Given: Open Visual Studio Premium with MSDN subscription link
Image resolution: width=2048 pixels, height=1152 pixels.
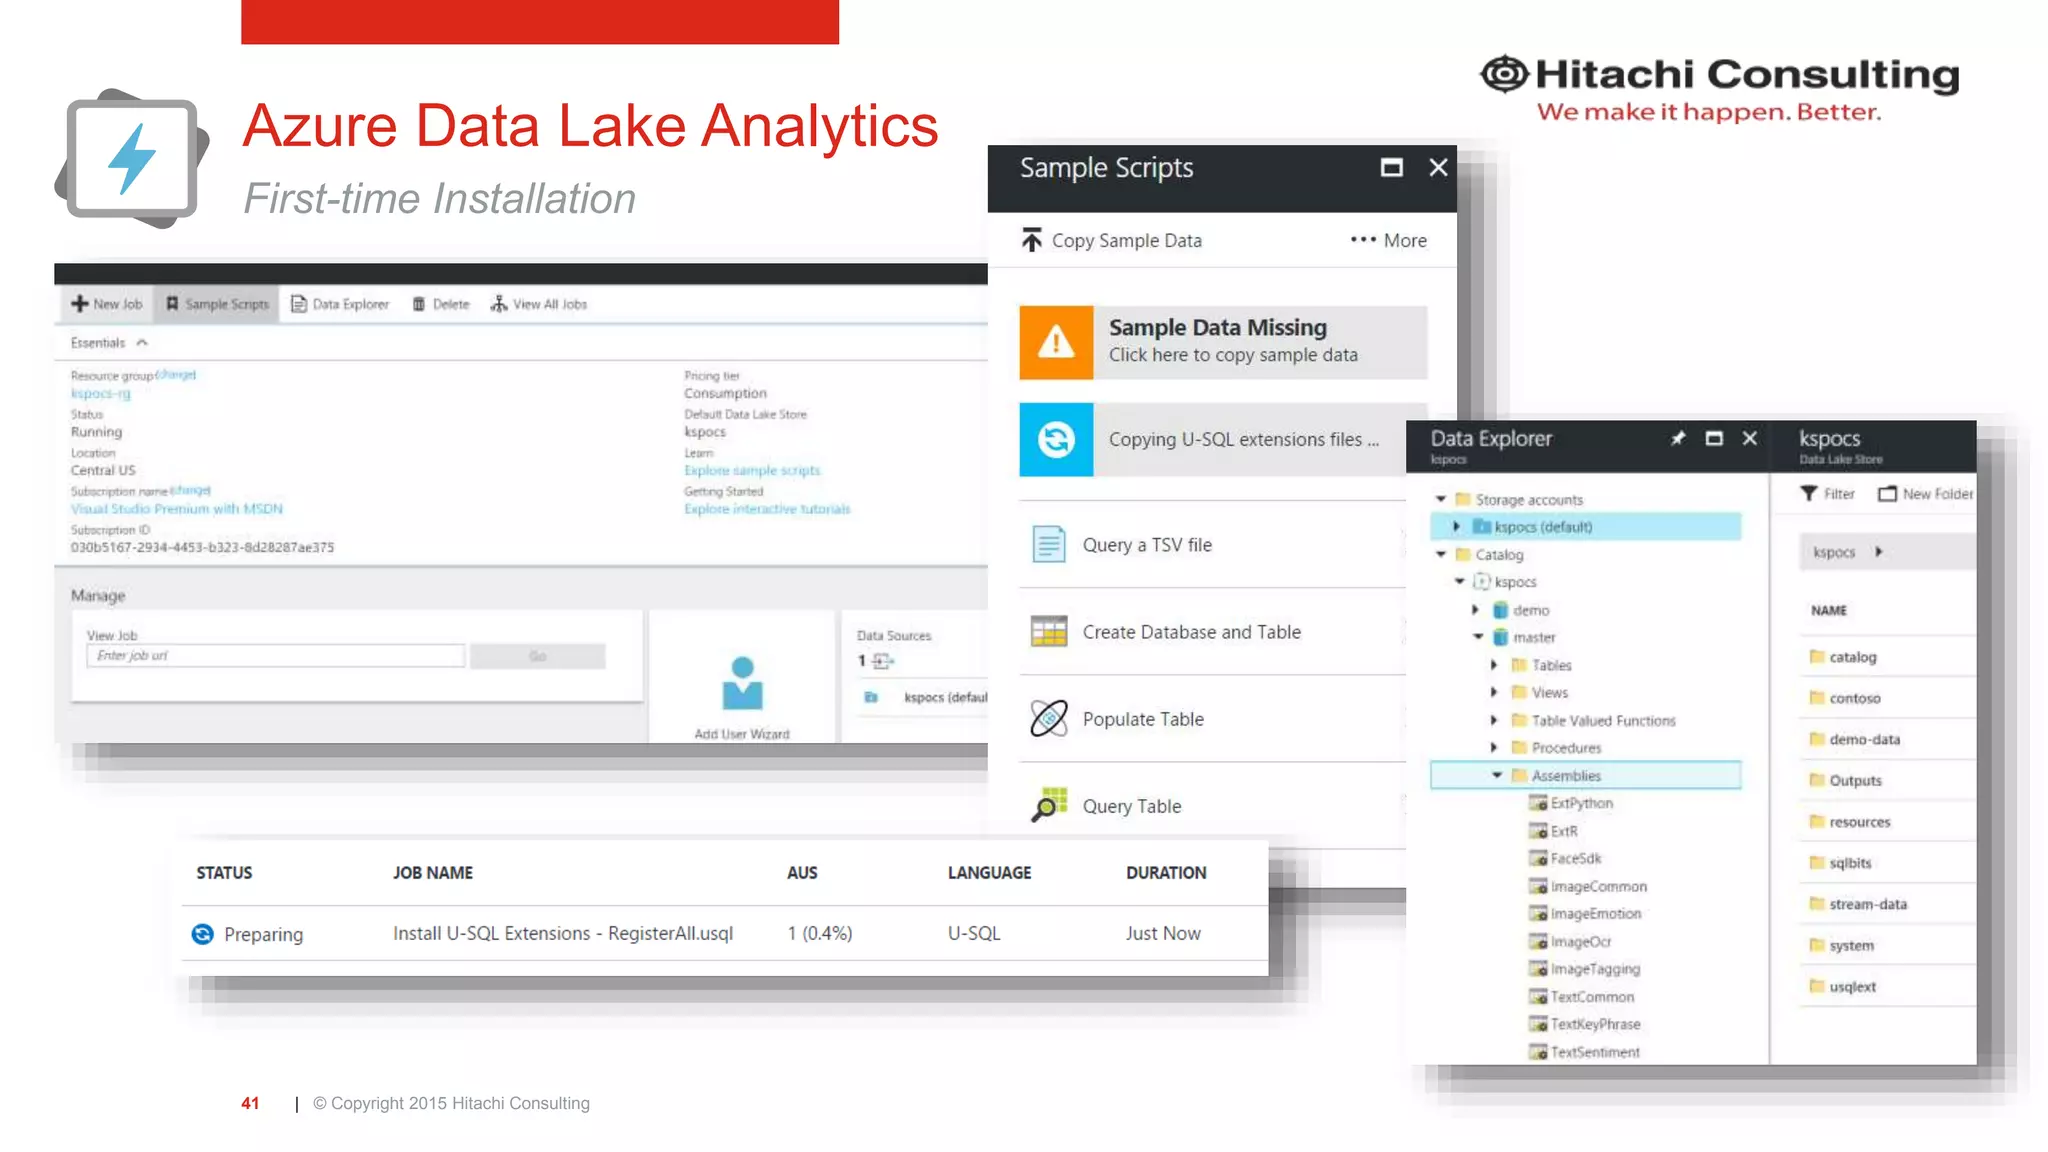Looking at the screenshot, I should [177, 509].
